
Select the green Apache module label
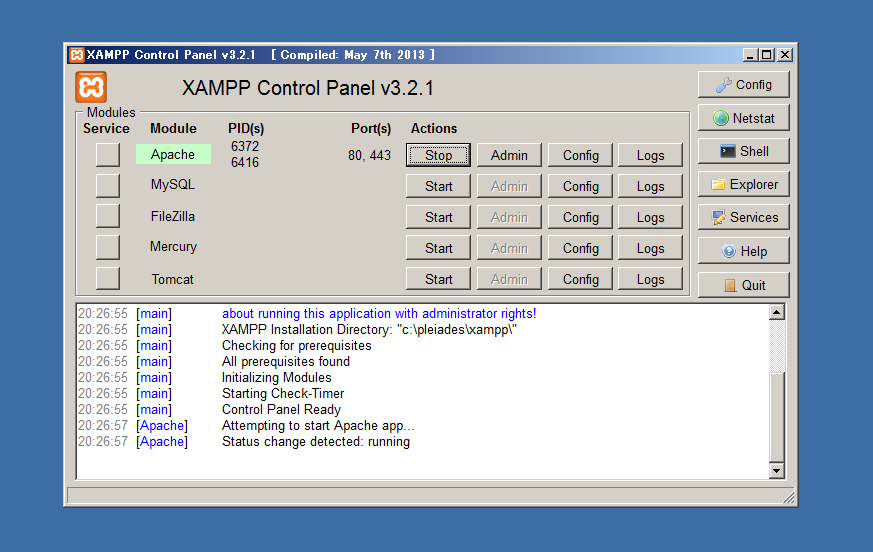click(x=173, y=154)
